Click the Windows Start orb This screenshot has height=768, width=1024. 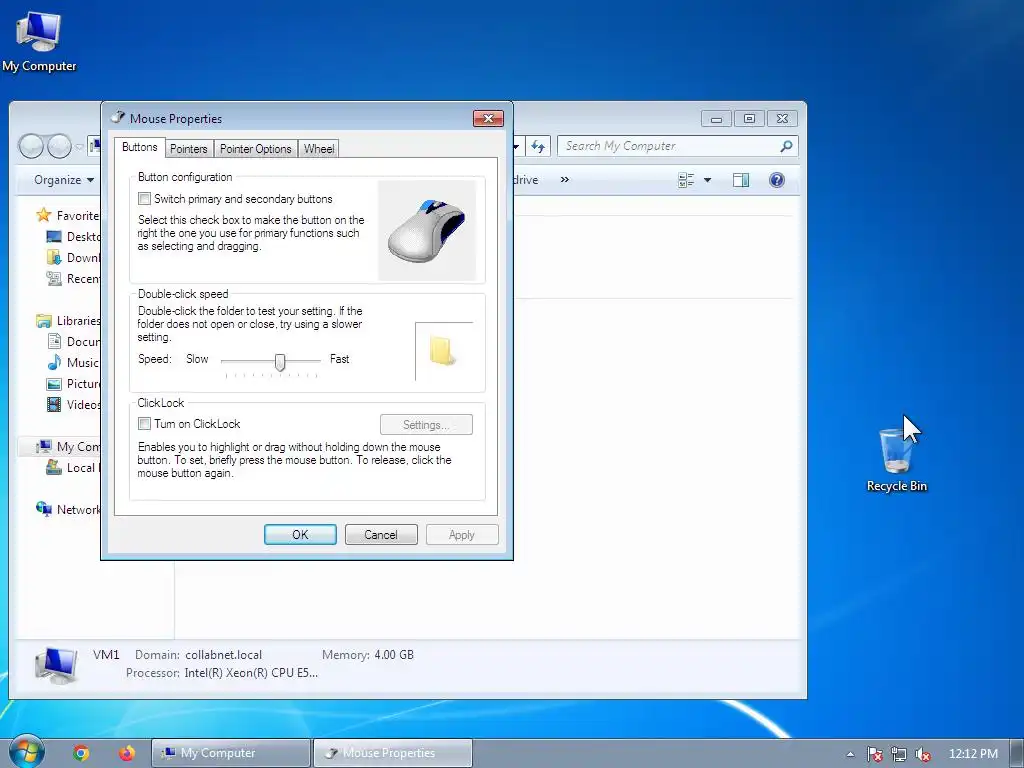click(26, 752)
